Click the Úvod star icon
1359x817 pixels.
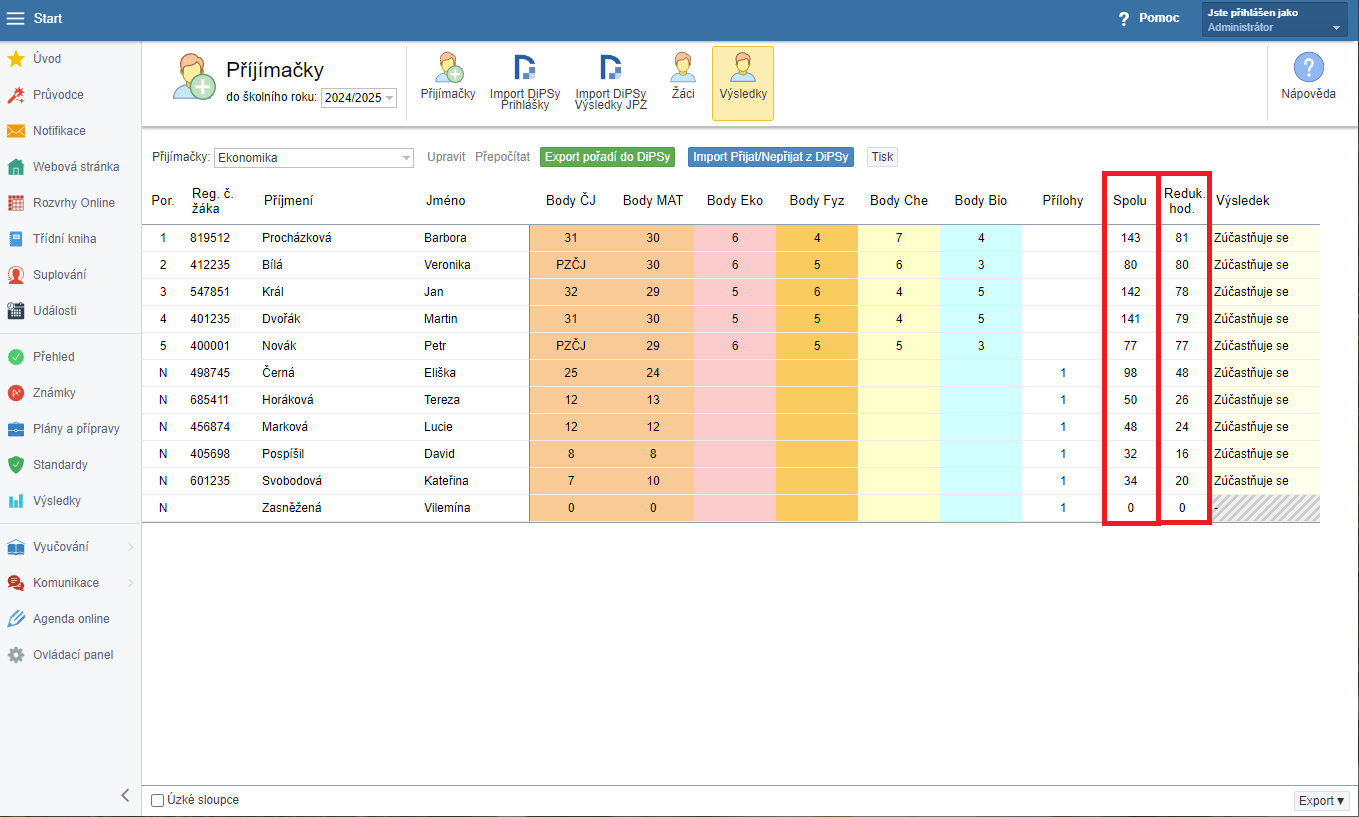(15, 59)
